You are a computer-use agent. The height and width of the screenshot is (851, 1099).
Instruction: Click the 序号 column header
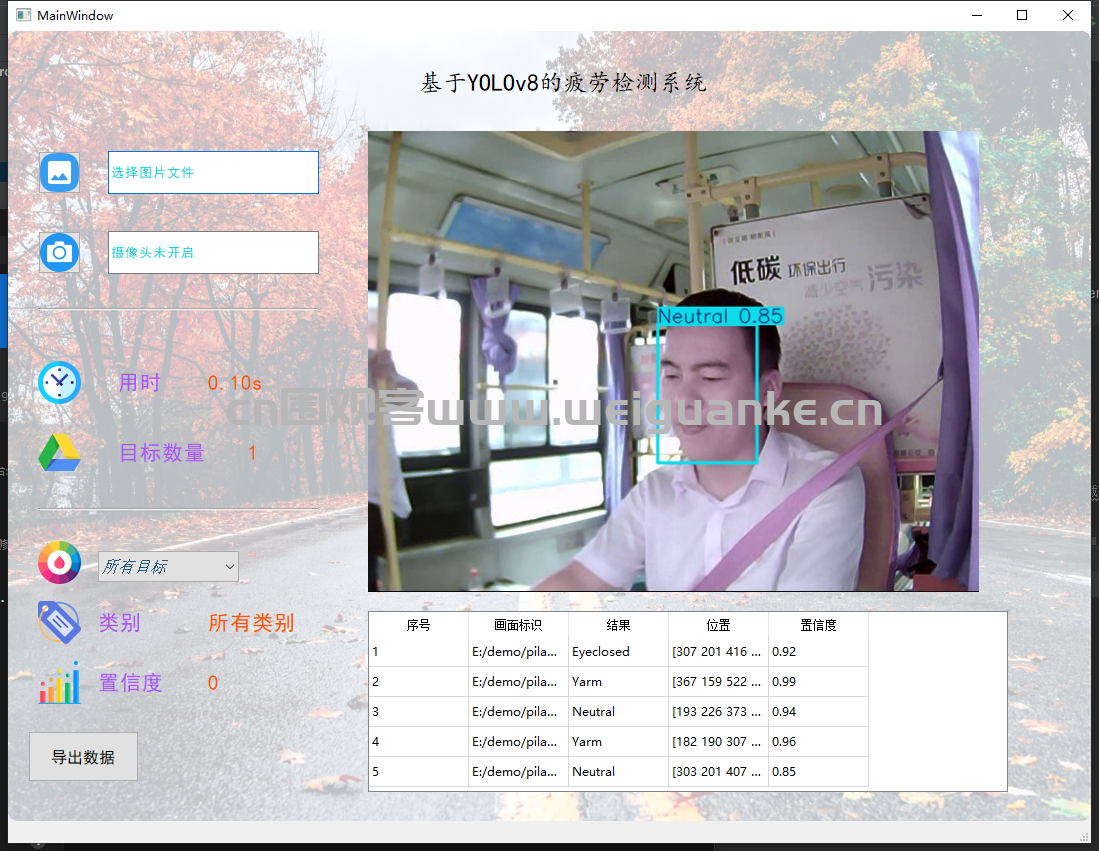tap(418, 625)
